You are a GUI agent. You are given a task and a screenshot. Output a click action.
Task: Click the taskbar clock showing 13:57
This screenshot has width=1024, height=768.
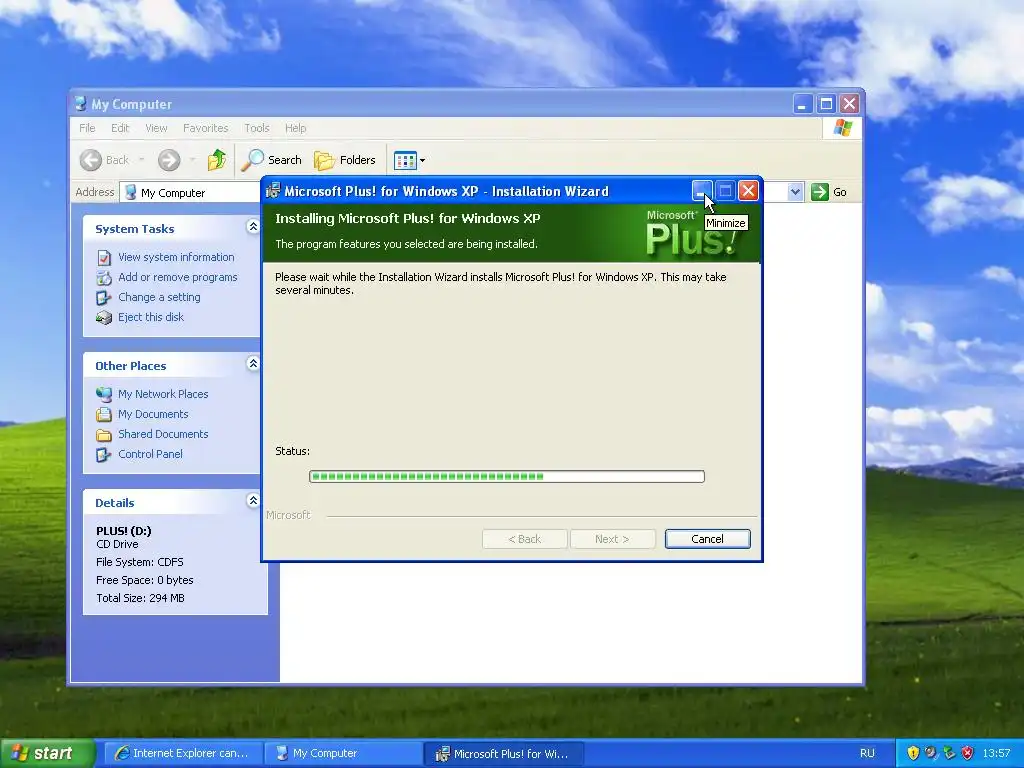[x=996, y=754]
